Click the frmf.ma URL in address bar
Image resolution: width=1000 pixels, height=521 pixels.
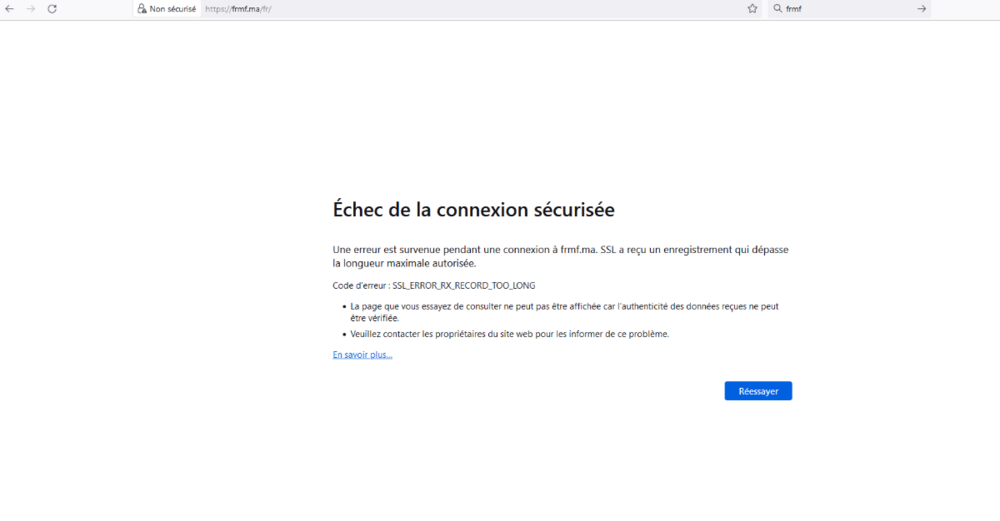coord(245,9)
